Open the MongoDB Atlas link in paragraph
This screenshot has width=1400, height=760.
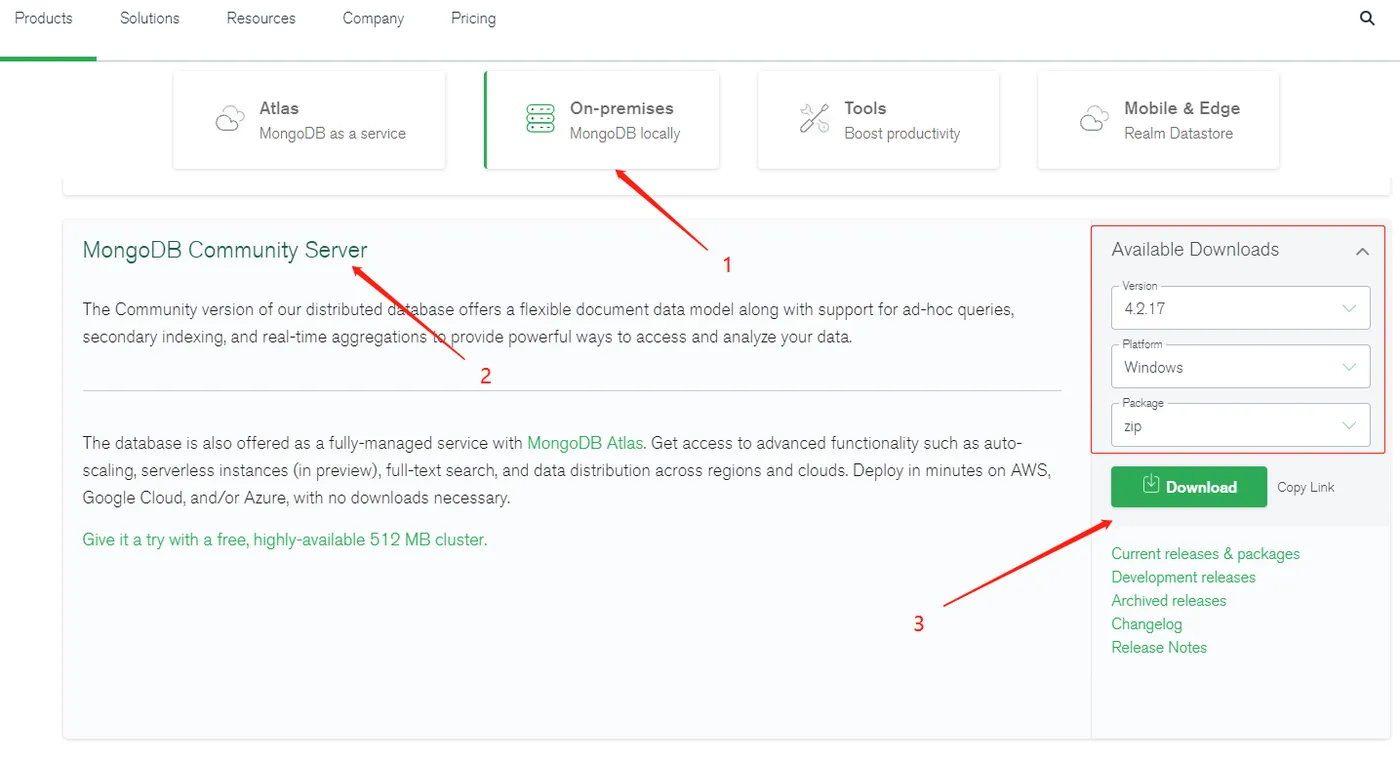coord(586,443)
